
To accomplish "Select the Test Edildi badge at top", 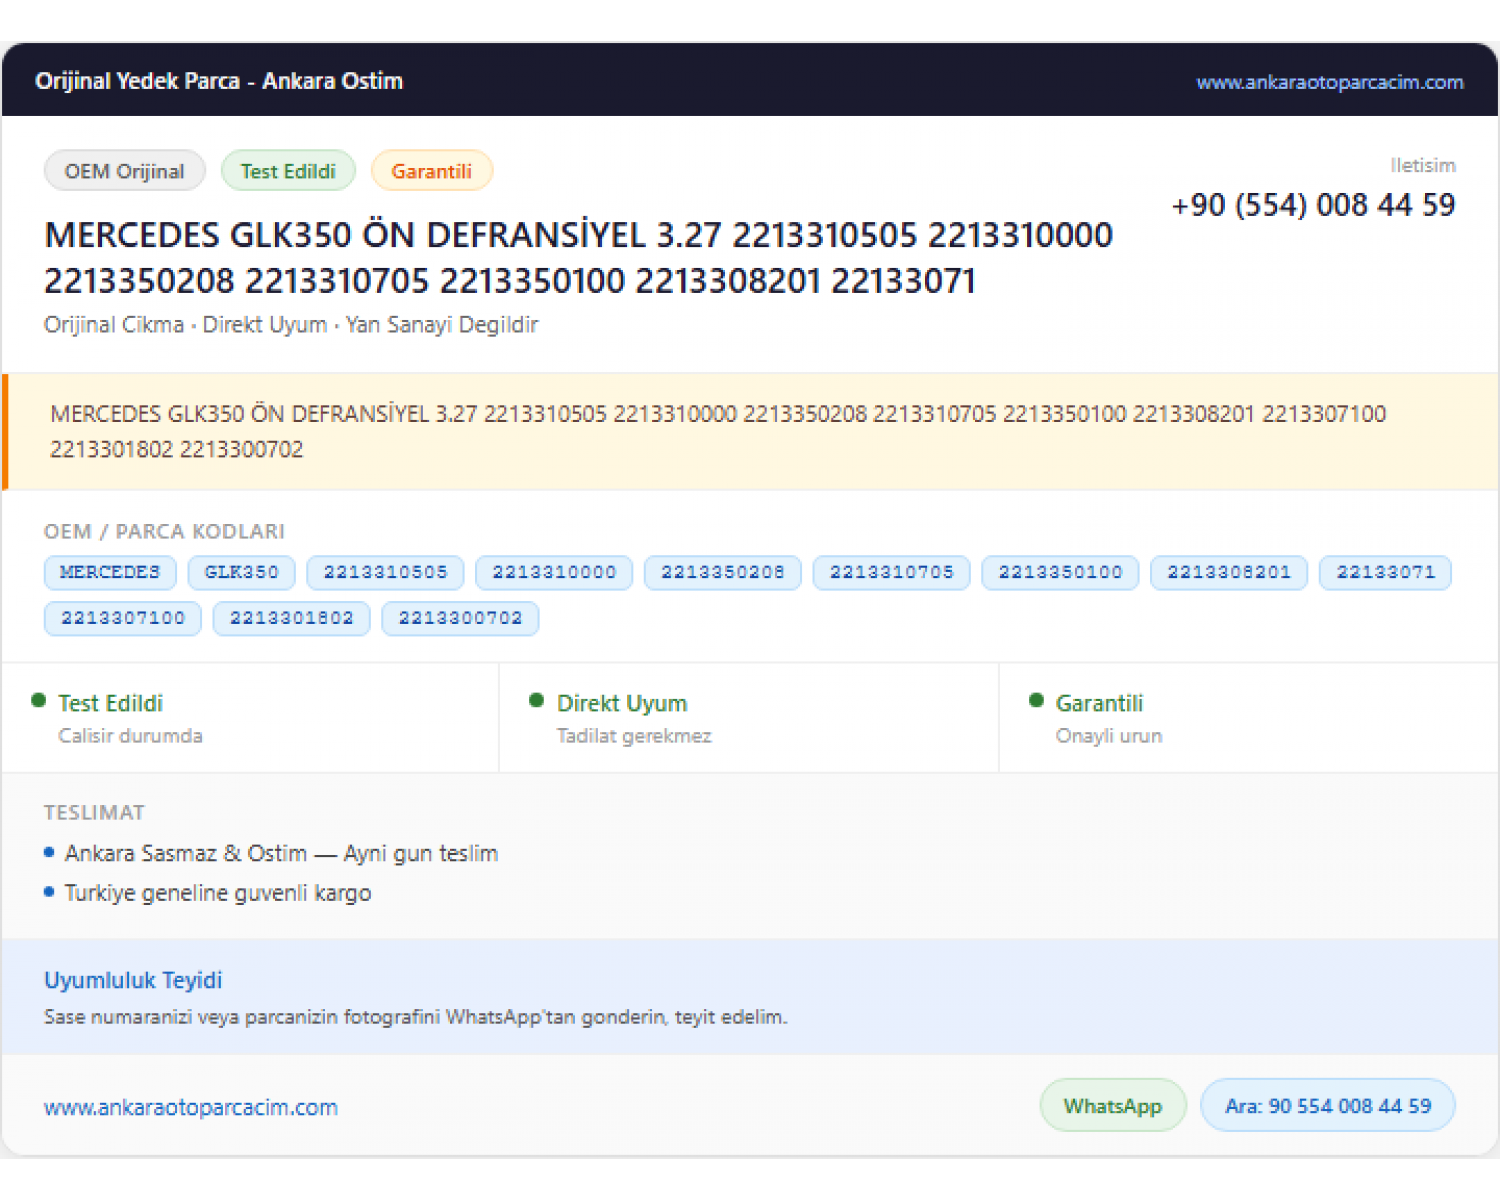I will pos(288,171).
